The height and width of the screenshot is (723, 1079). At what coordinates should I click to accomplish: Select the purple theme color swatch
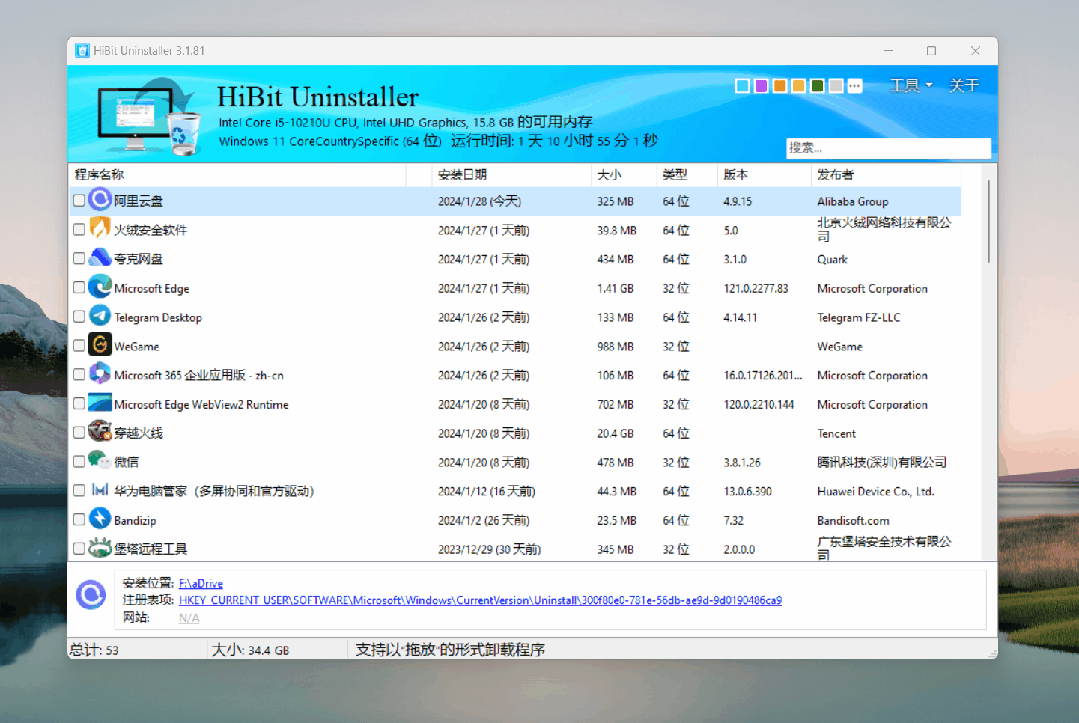pos(761,86)
